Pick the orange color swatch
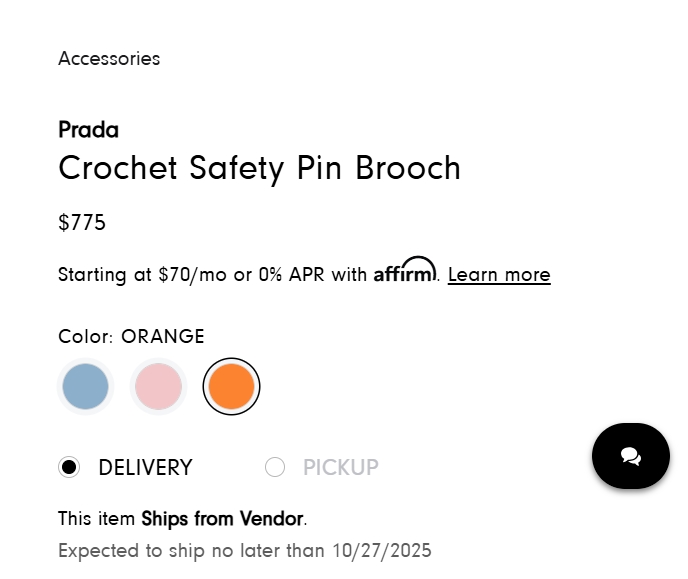 [232, 386]
